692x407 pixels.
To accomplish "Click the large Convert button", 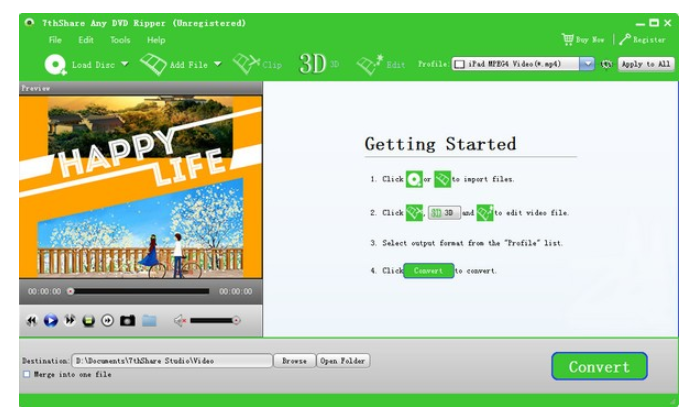I will point(599,366).
